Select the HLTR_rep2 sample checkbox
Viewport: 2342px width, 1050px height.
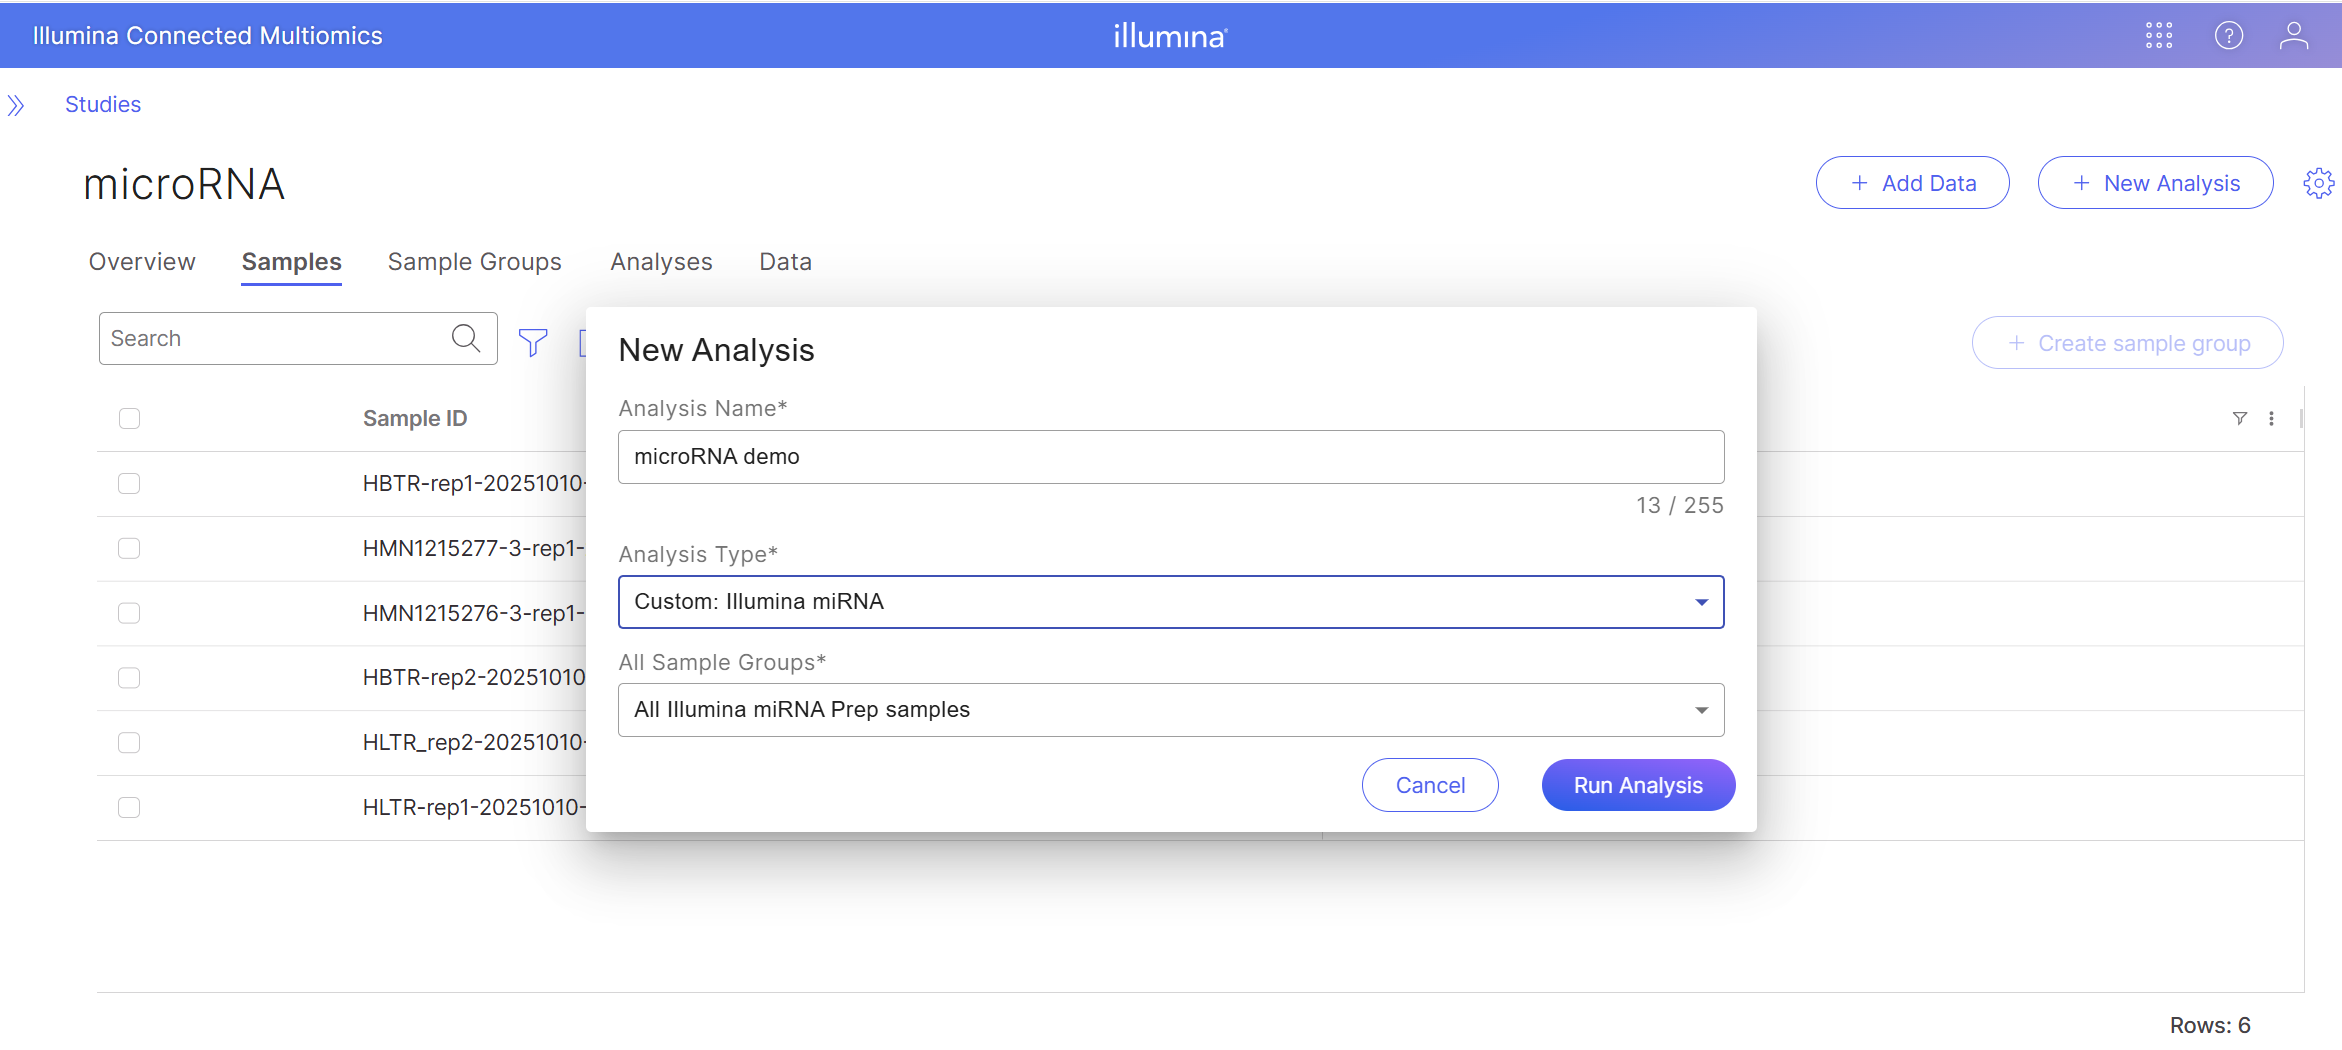coord(129,742)
